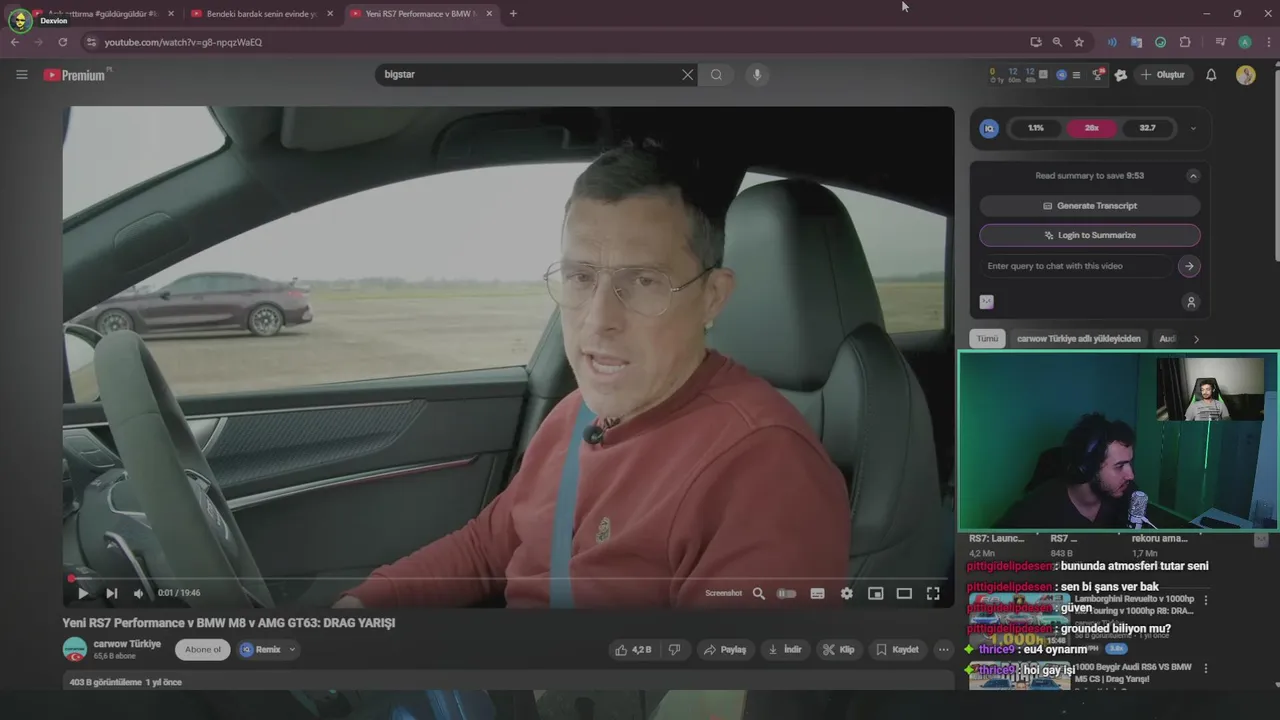The width and height of the screenshot is (1280, 720).
Task: Click Login to Summarize
Action: pos(1090,235)
